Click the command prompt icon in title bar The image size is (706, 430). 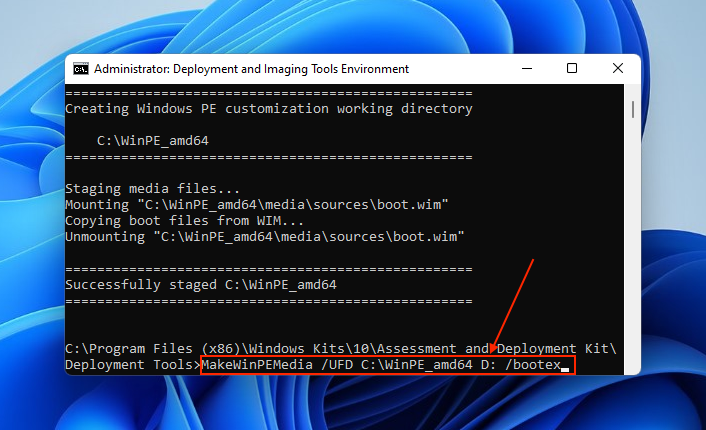(81, 69)
